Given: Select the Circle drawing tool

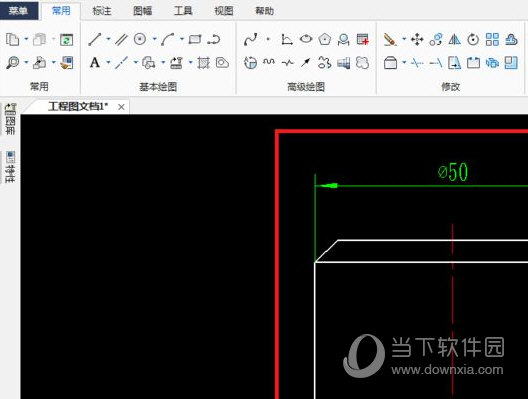Looking at the screenshot, I should coord(140,39).
